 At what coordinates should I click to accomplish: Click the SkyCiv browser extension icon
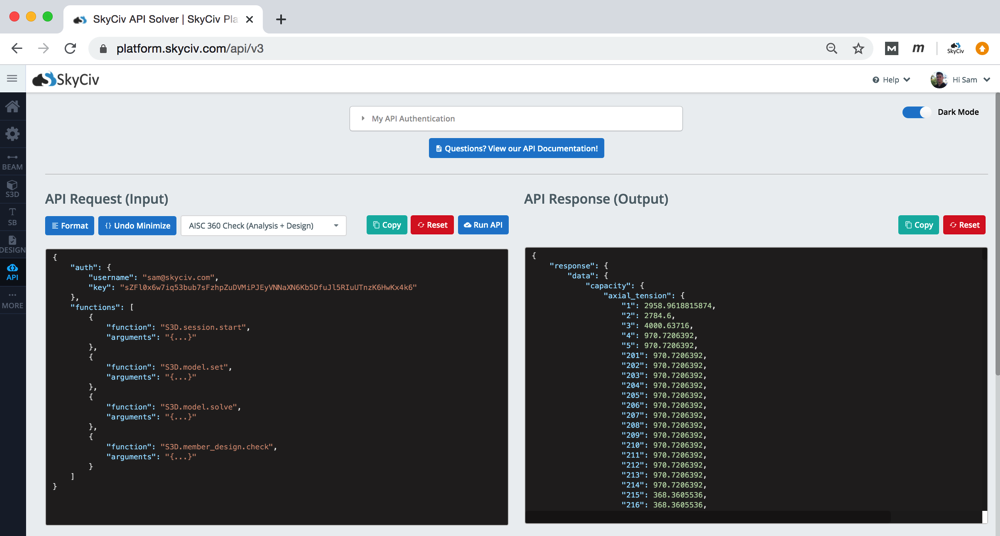pos(955,48)
